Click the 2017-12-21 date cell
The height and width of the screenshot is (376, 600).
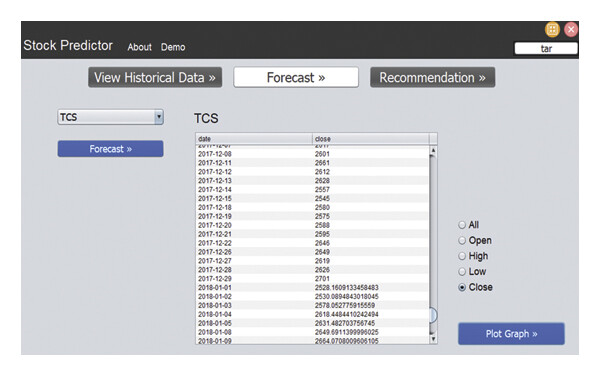(254, 234)
